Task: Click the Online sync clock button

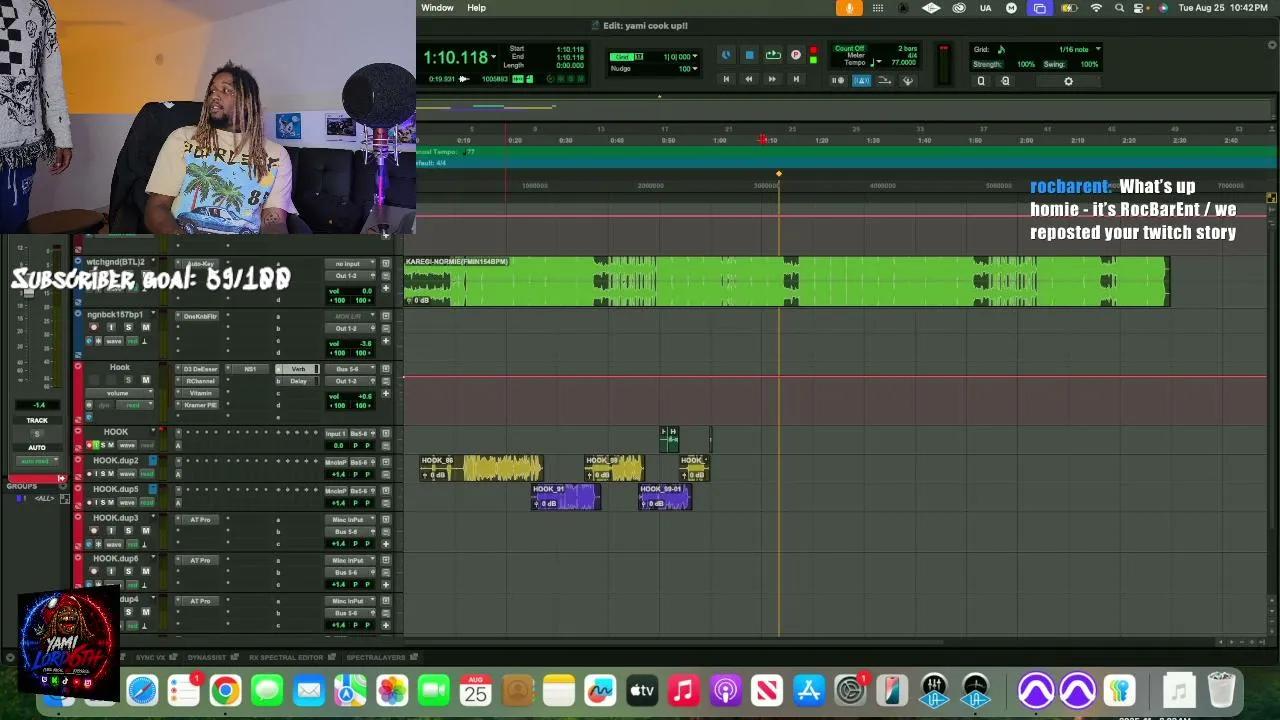Action: point(726,56)
